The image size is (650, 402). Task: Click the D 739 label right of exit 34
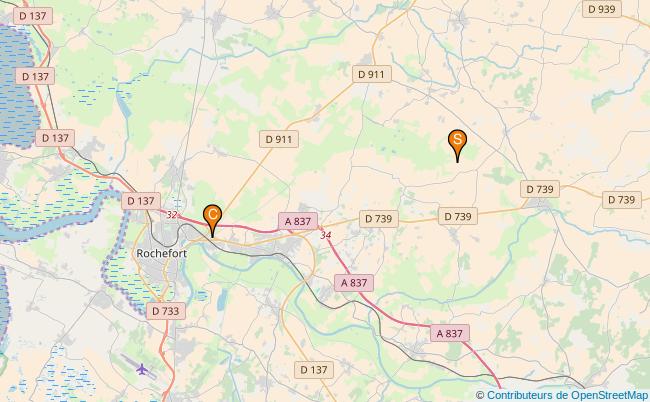tap(378, 219)
